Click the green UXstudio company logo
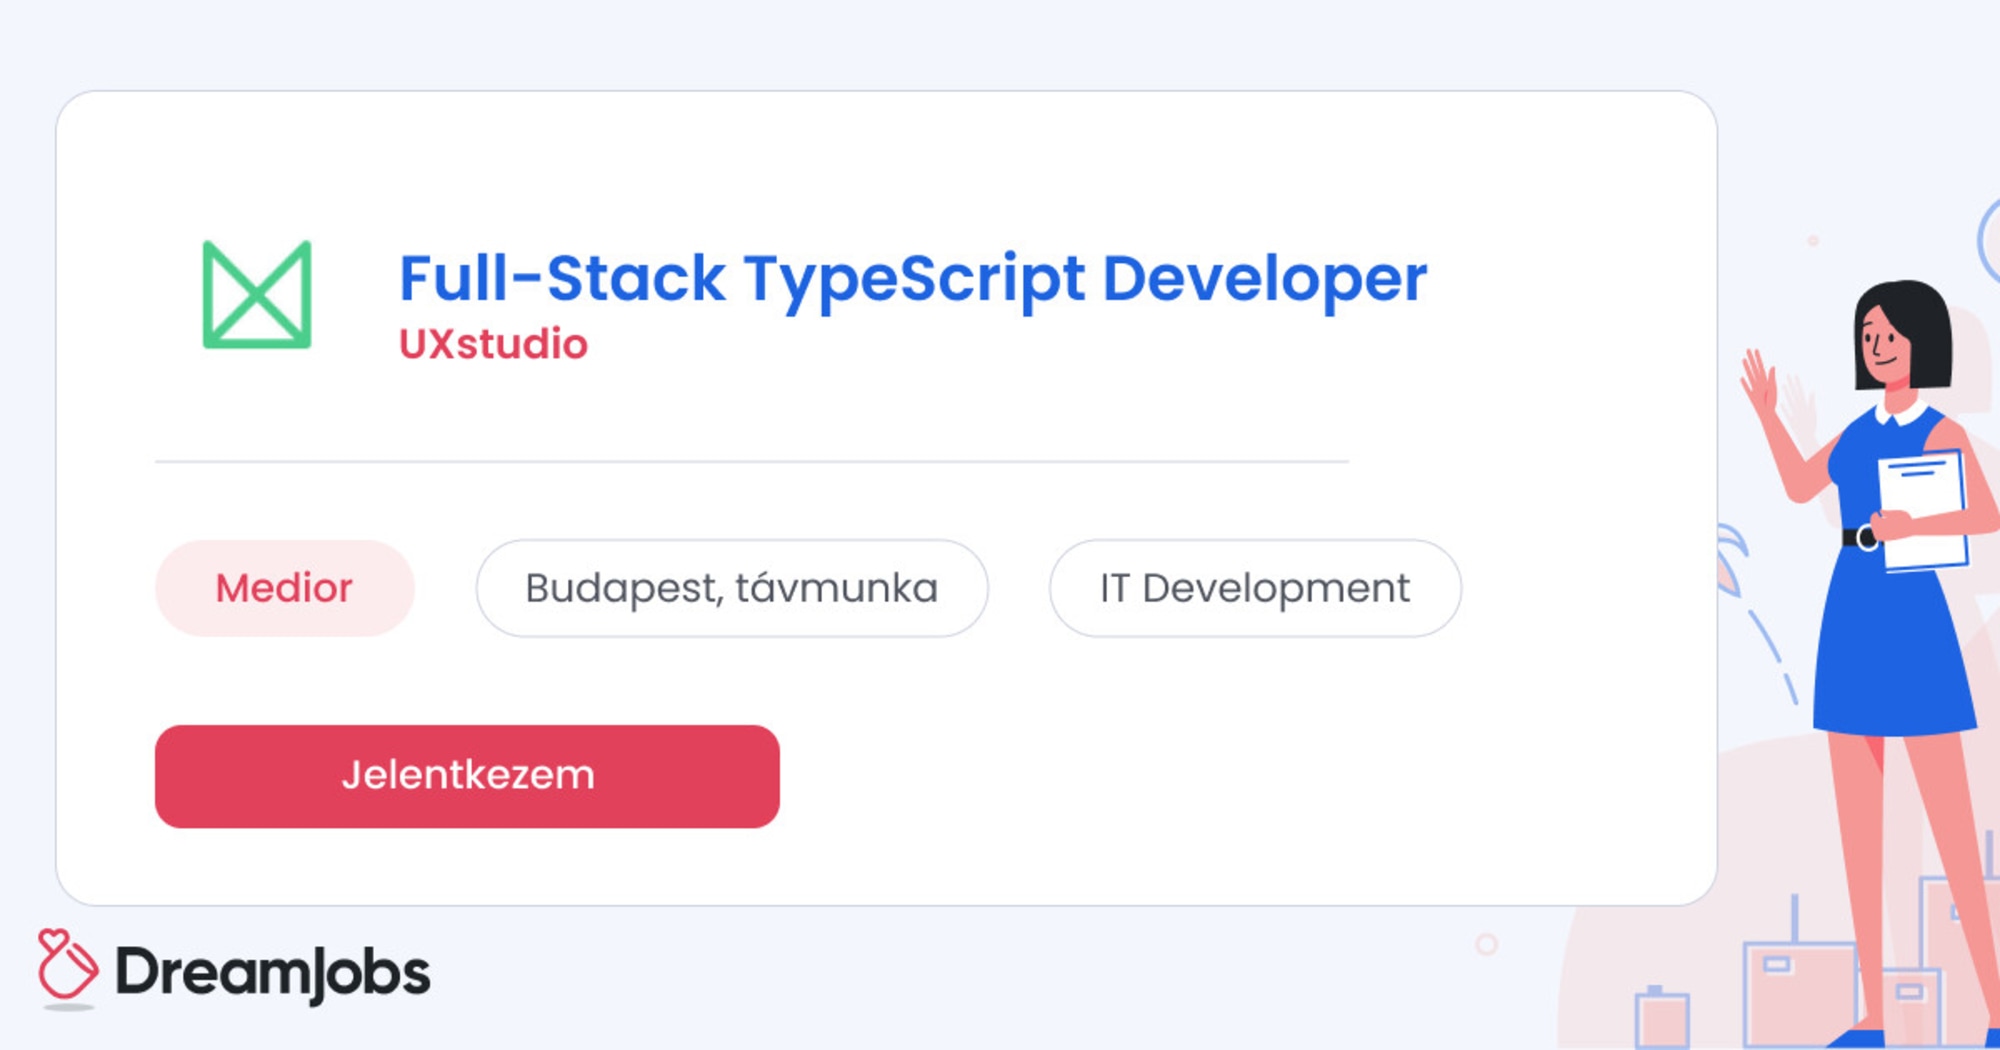 click(257, 294)
